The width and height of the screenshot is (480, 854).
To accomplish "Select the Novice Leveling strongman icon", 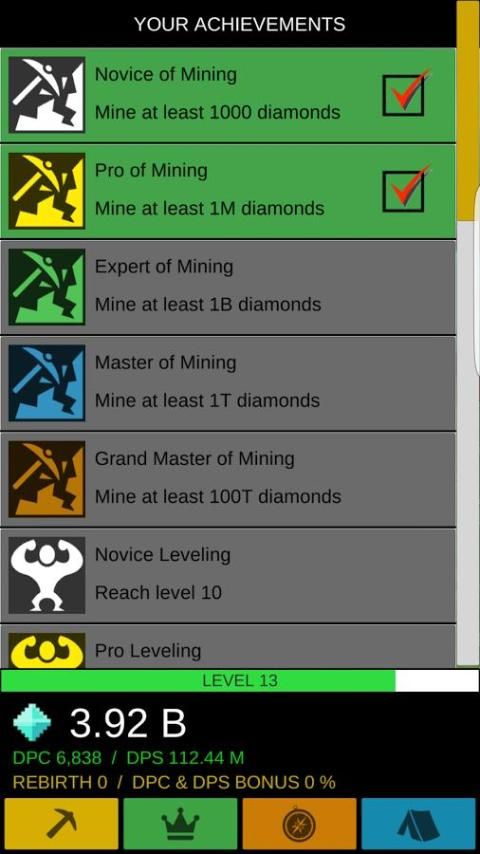I will [x=47, y=575].
